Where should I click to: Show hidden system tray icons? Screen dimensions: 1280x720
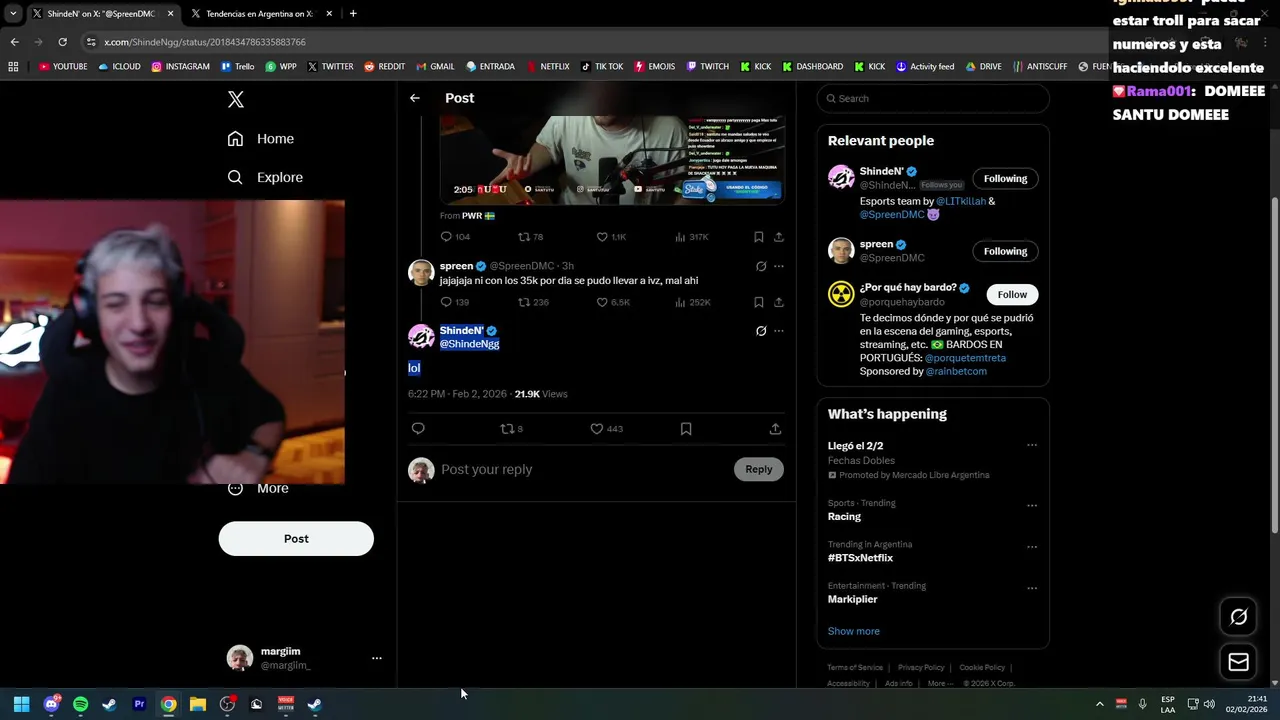point(1100,704)
